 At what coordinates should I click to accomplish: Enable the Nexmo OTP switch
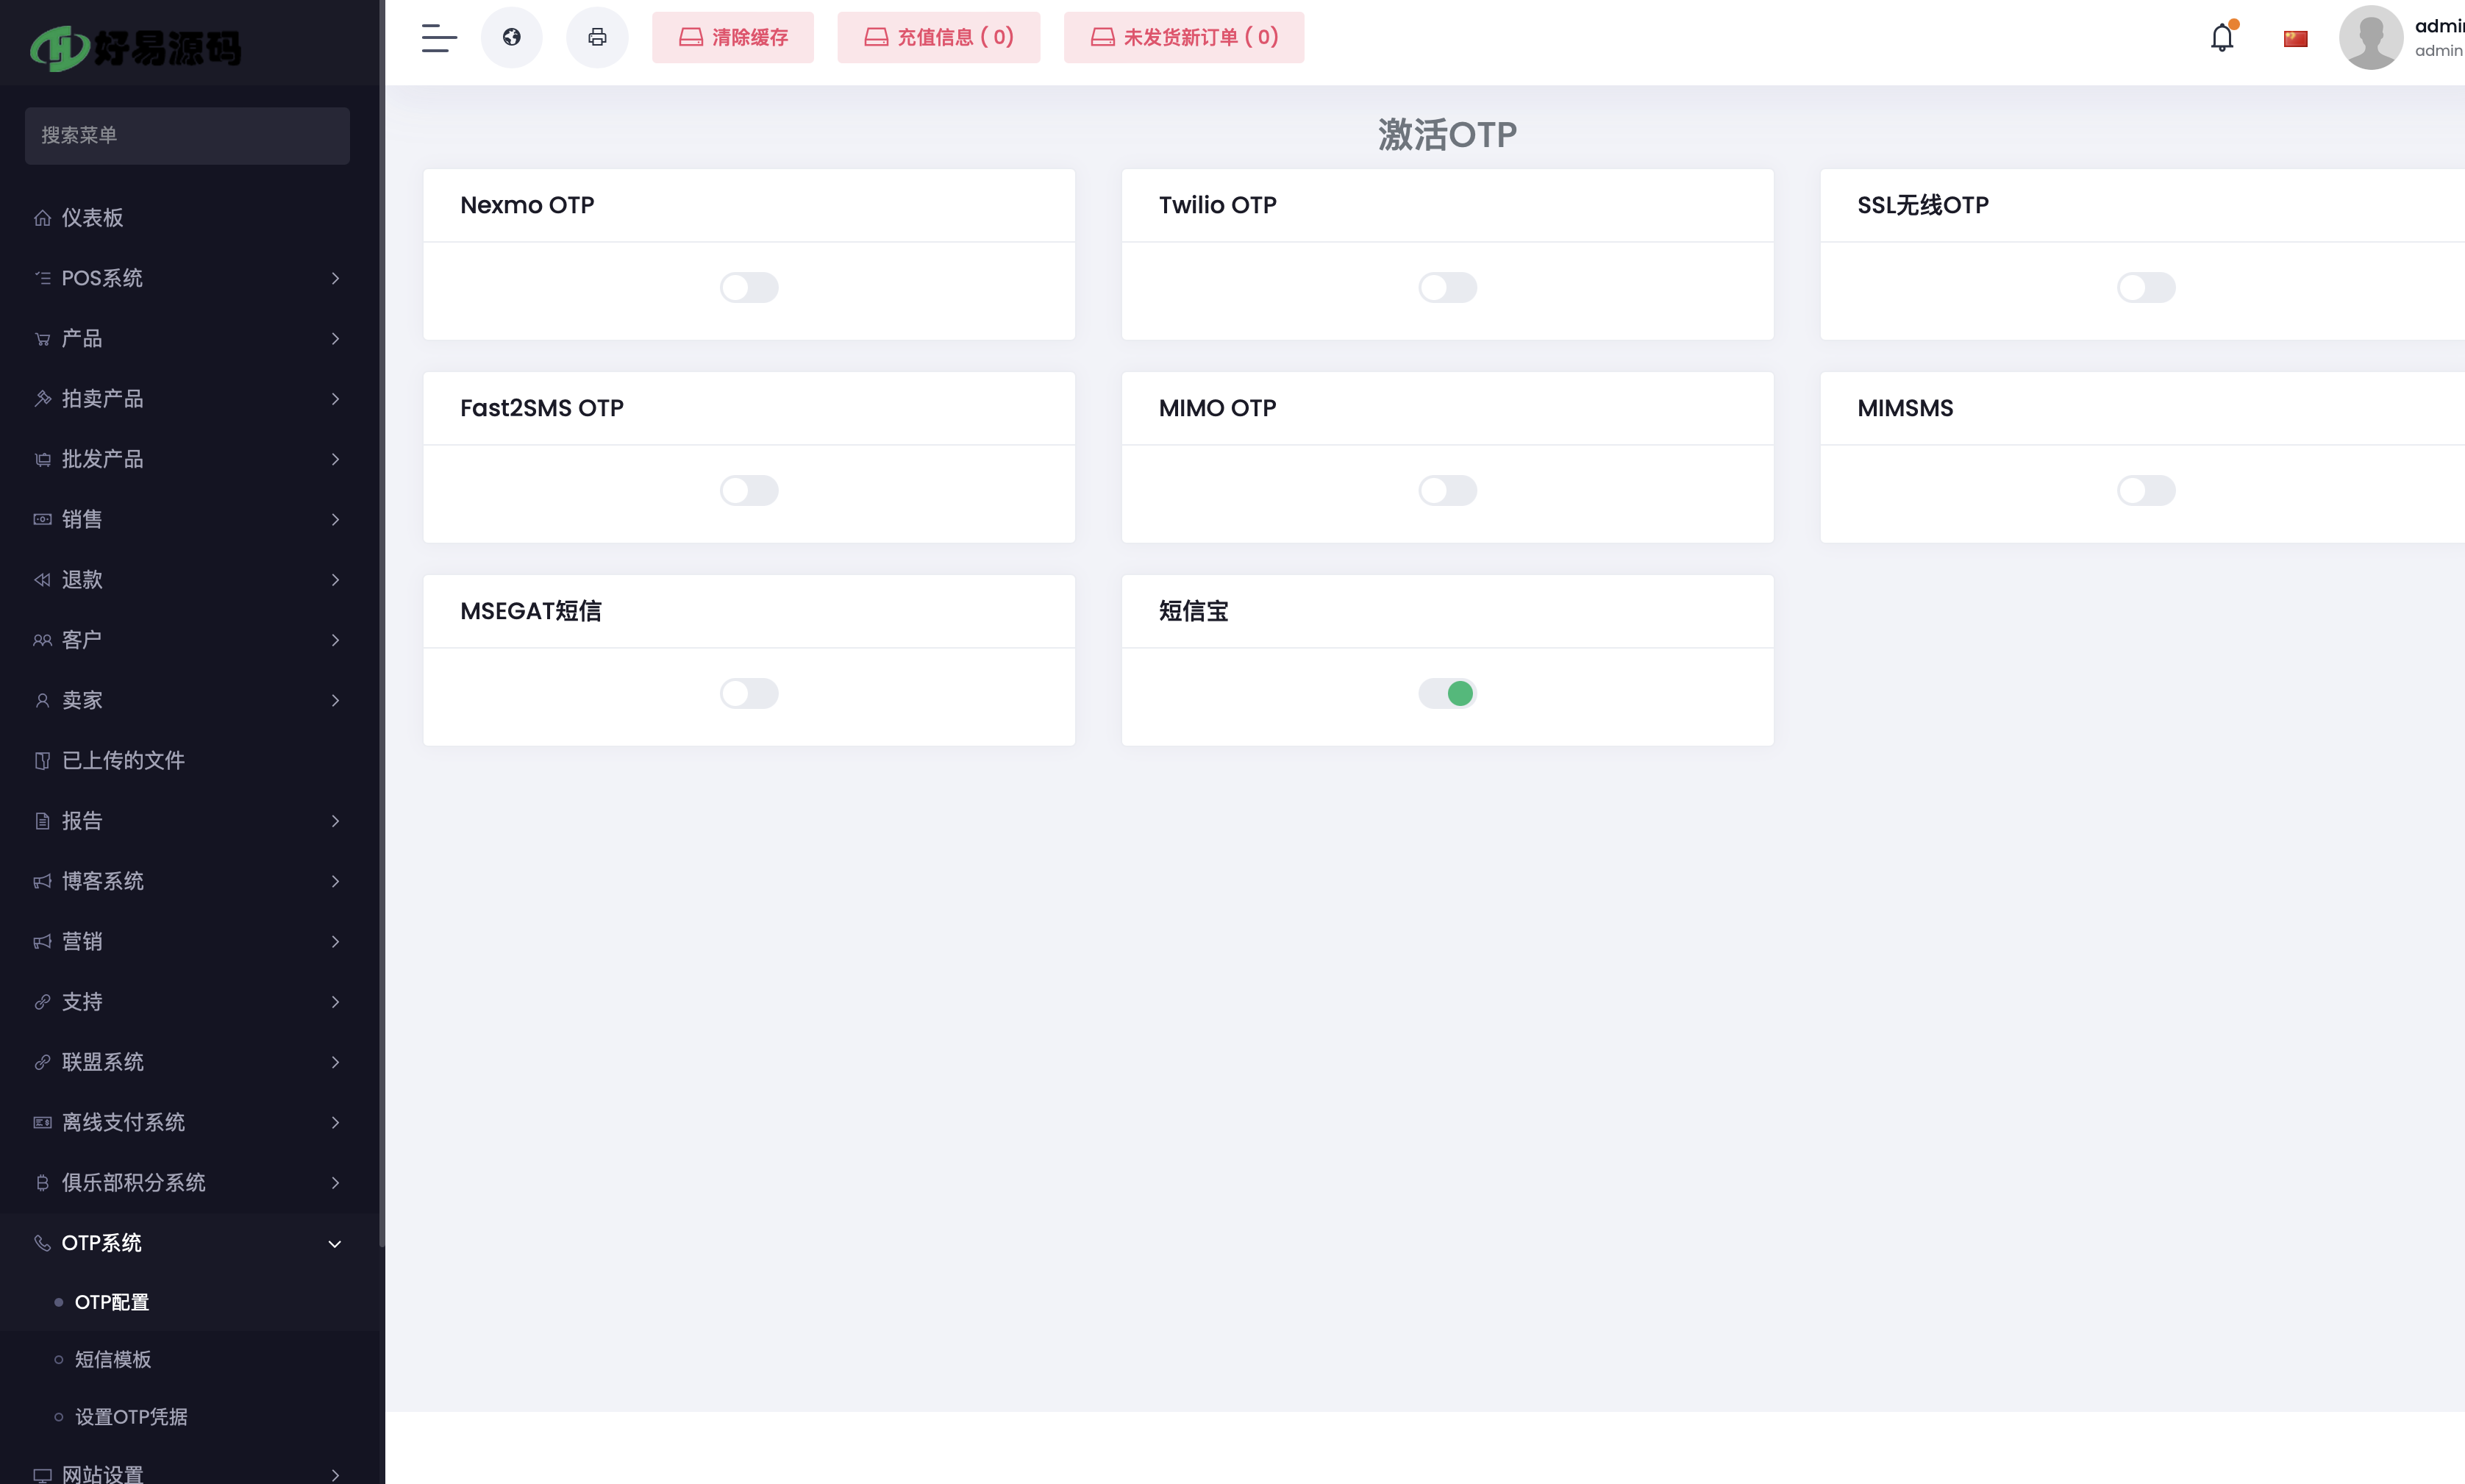[749, 288]
